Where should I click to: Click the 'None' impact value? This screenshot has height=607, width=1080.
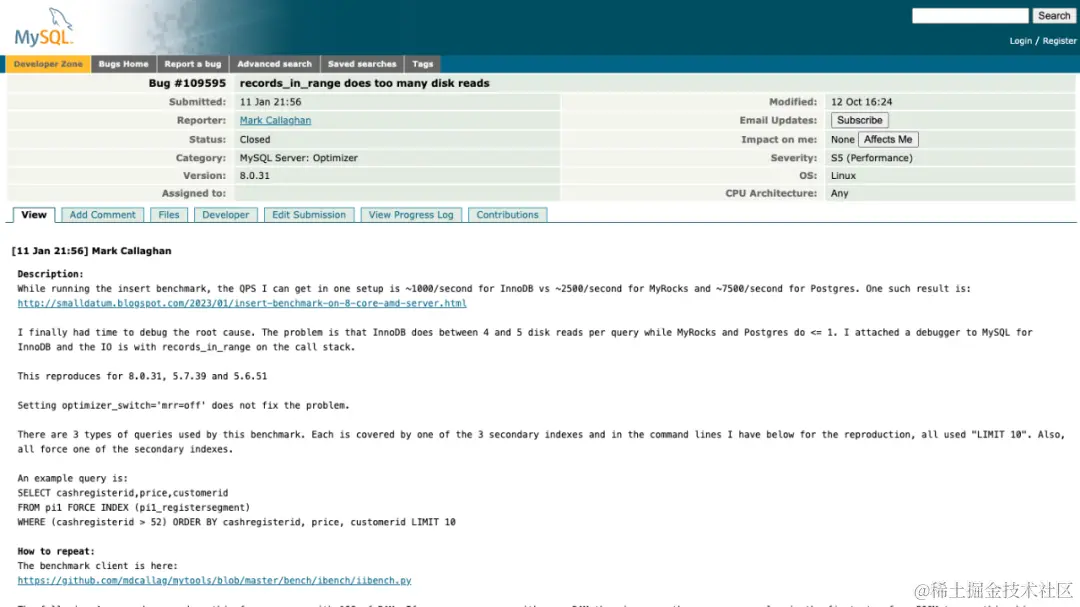[x=842, y=139]
